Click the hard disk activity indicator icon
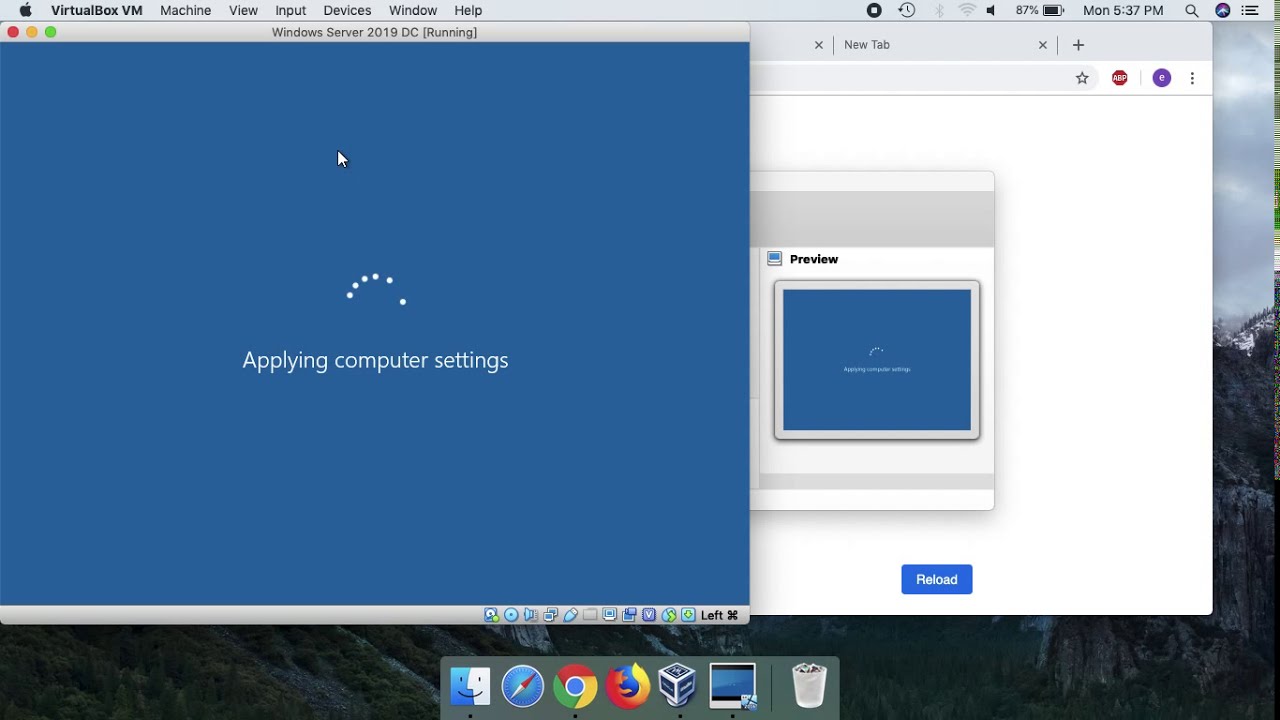This screenshot has height=720, width=1280. coord(491,615)
